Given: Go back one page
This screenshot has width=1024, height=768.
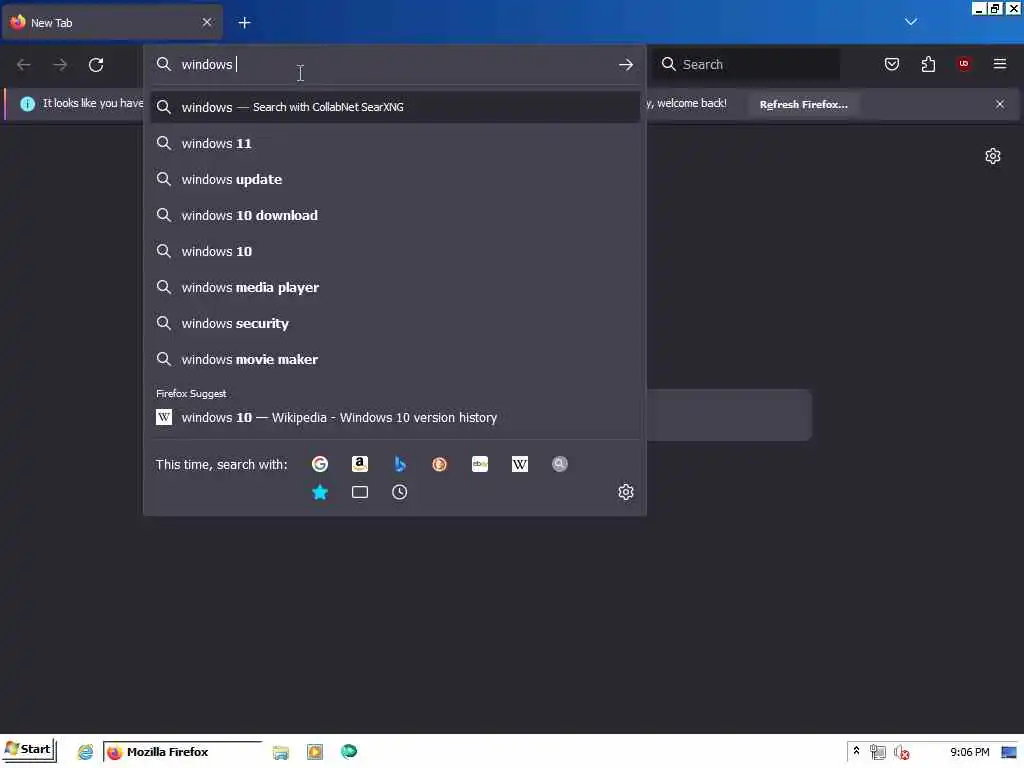Looking at the screenshot, I should 24,65.
